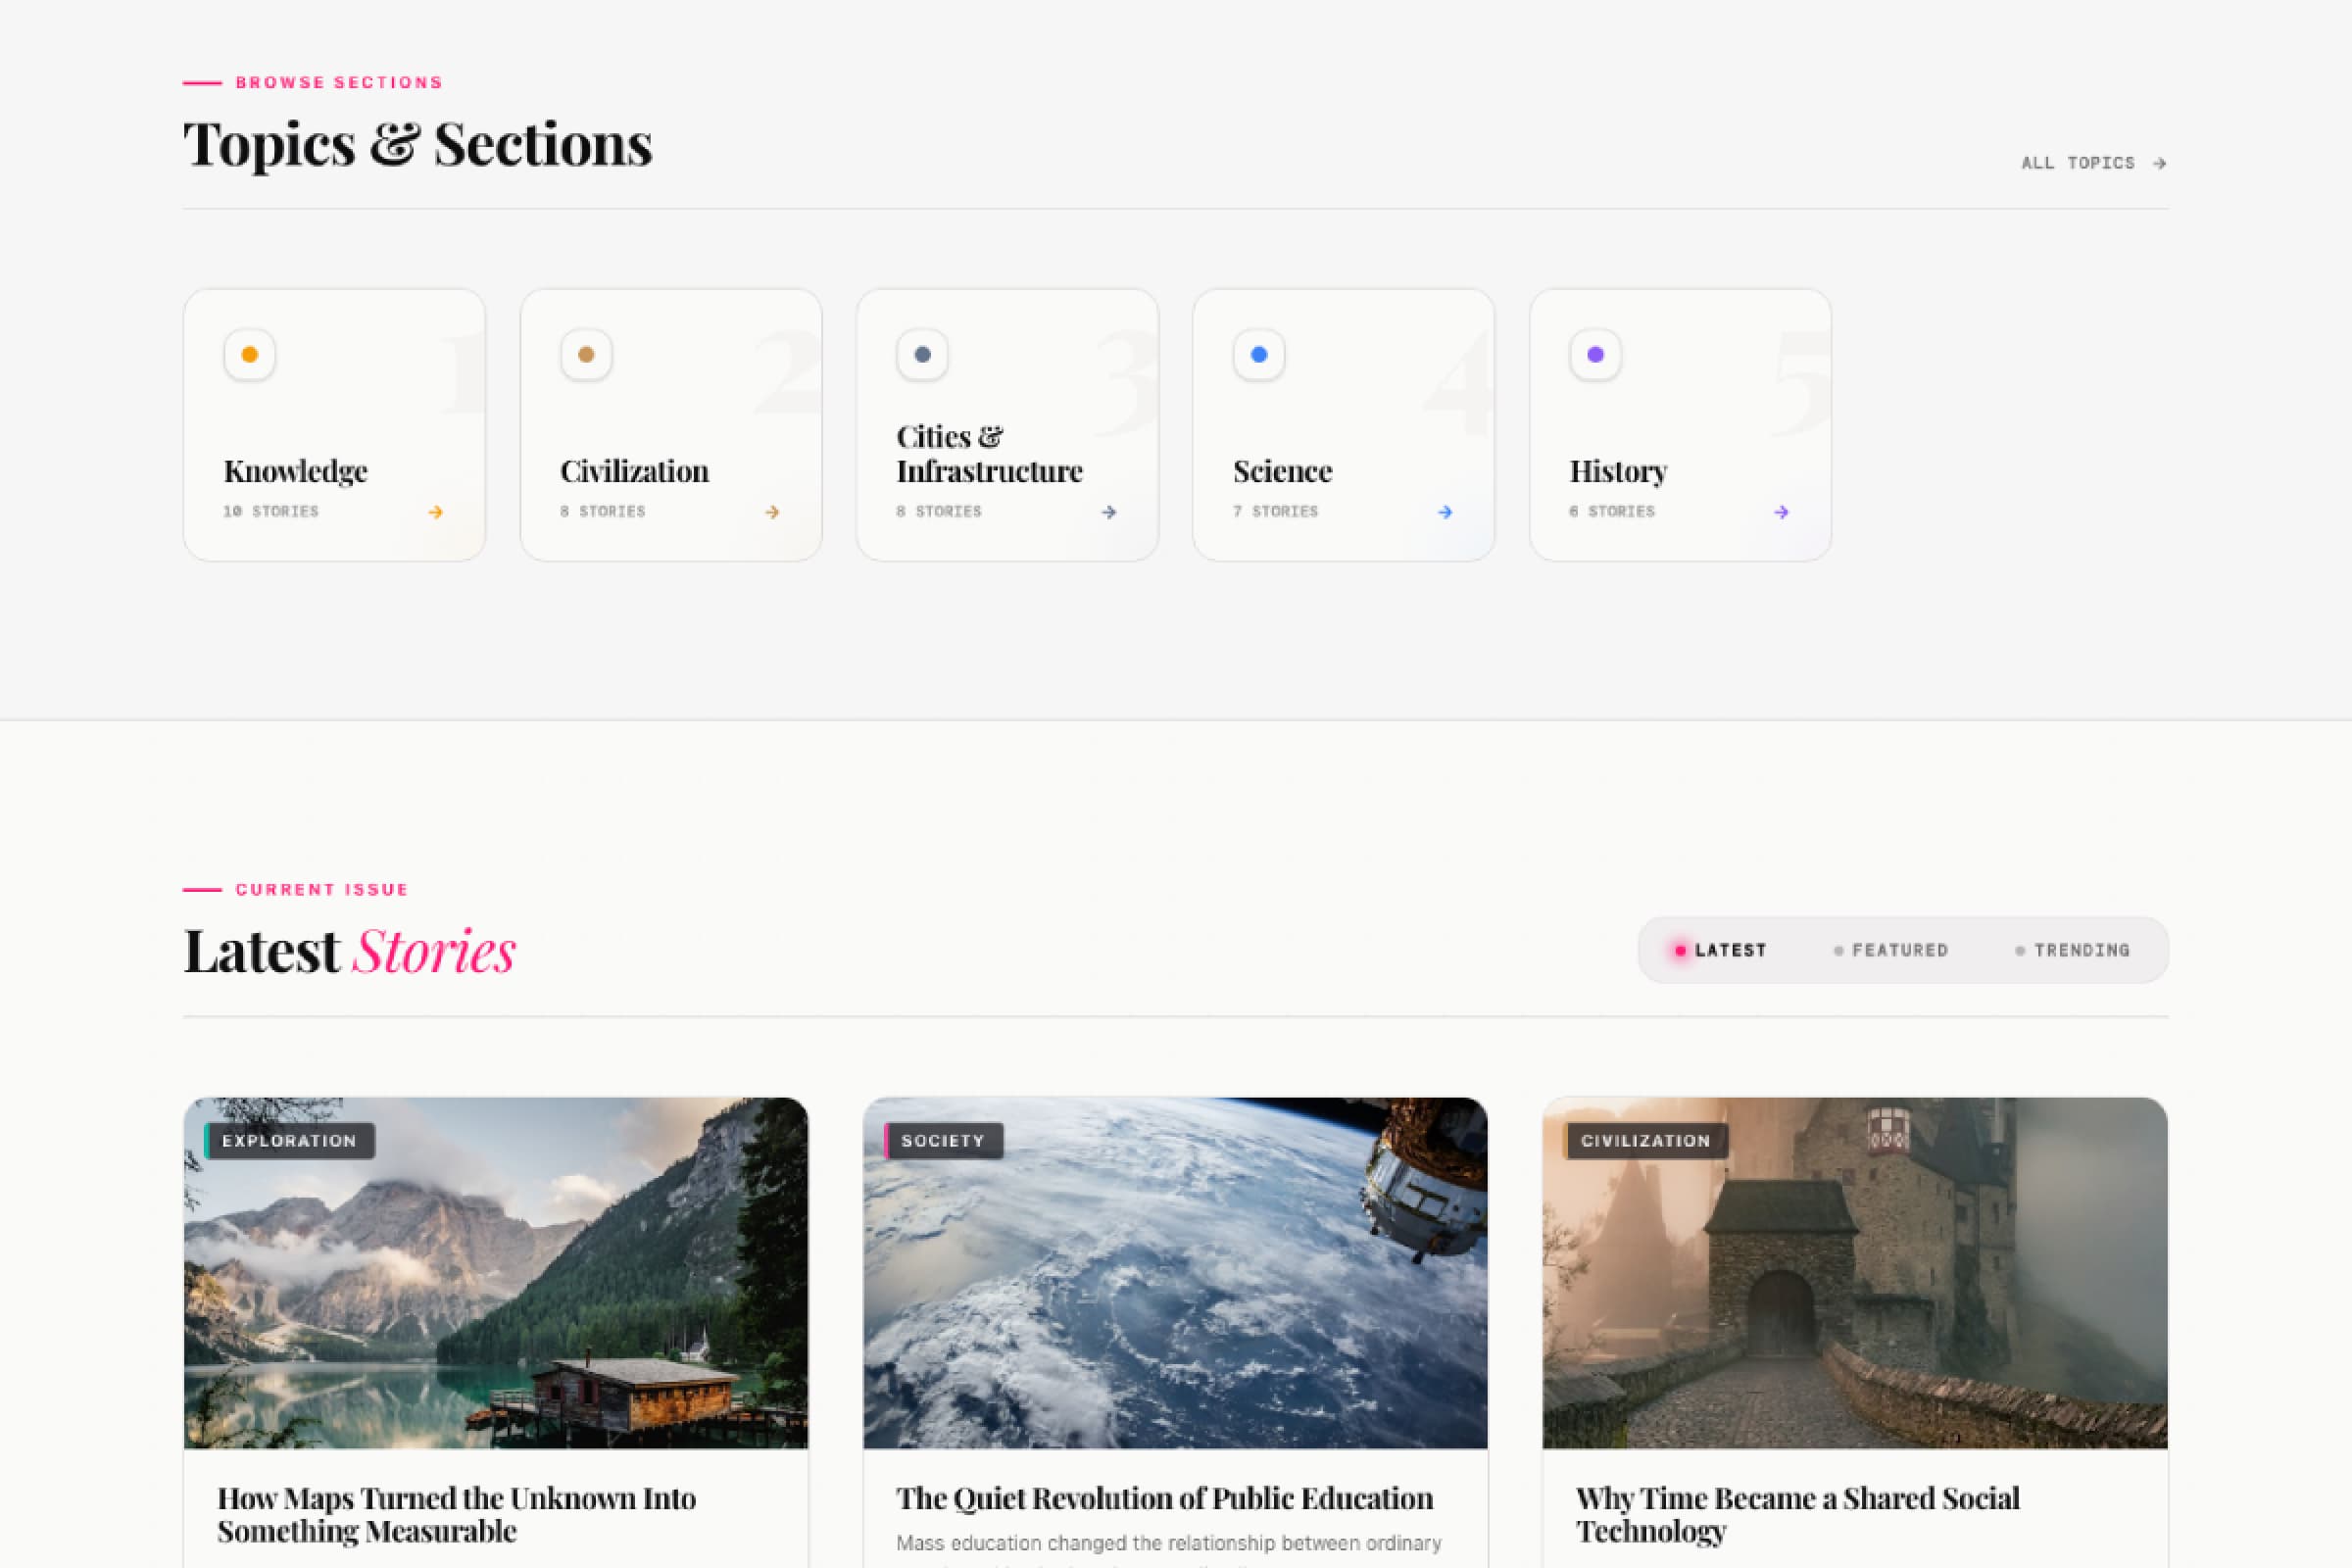
Task: Click the orange dot icon on Knowledge card
Action: coord(250,354)
